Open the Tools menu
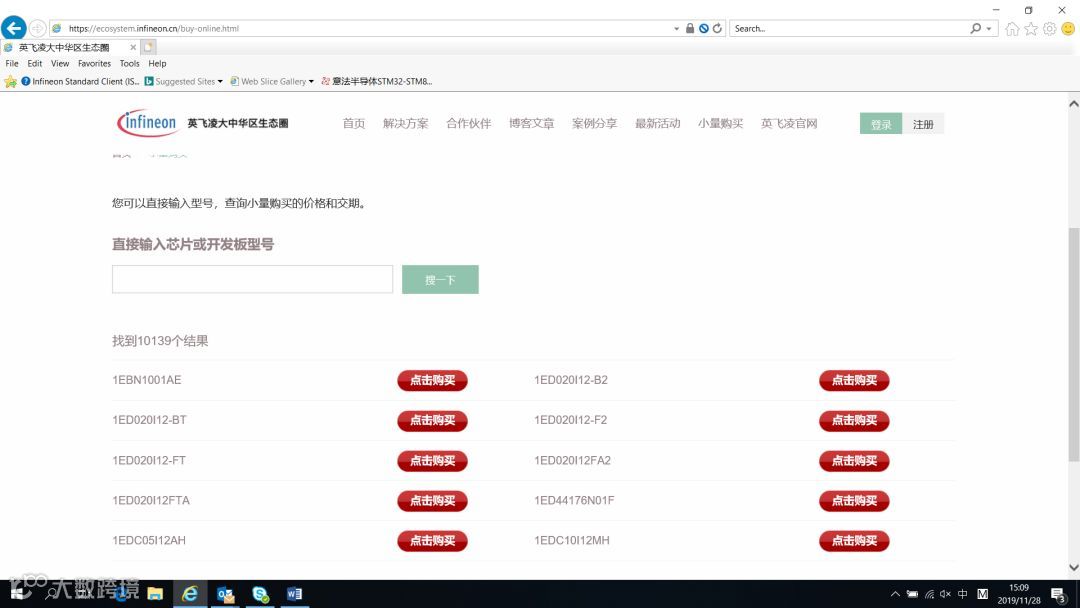 [x=129, y=63]
